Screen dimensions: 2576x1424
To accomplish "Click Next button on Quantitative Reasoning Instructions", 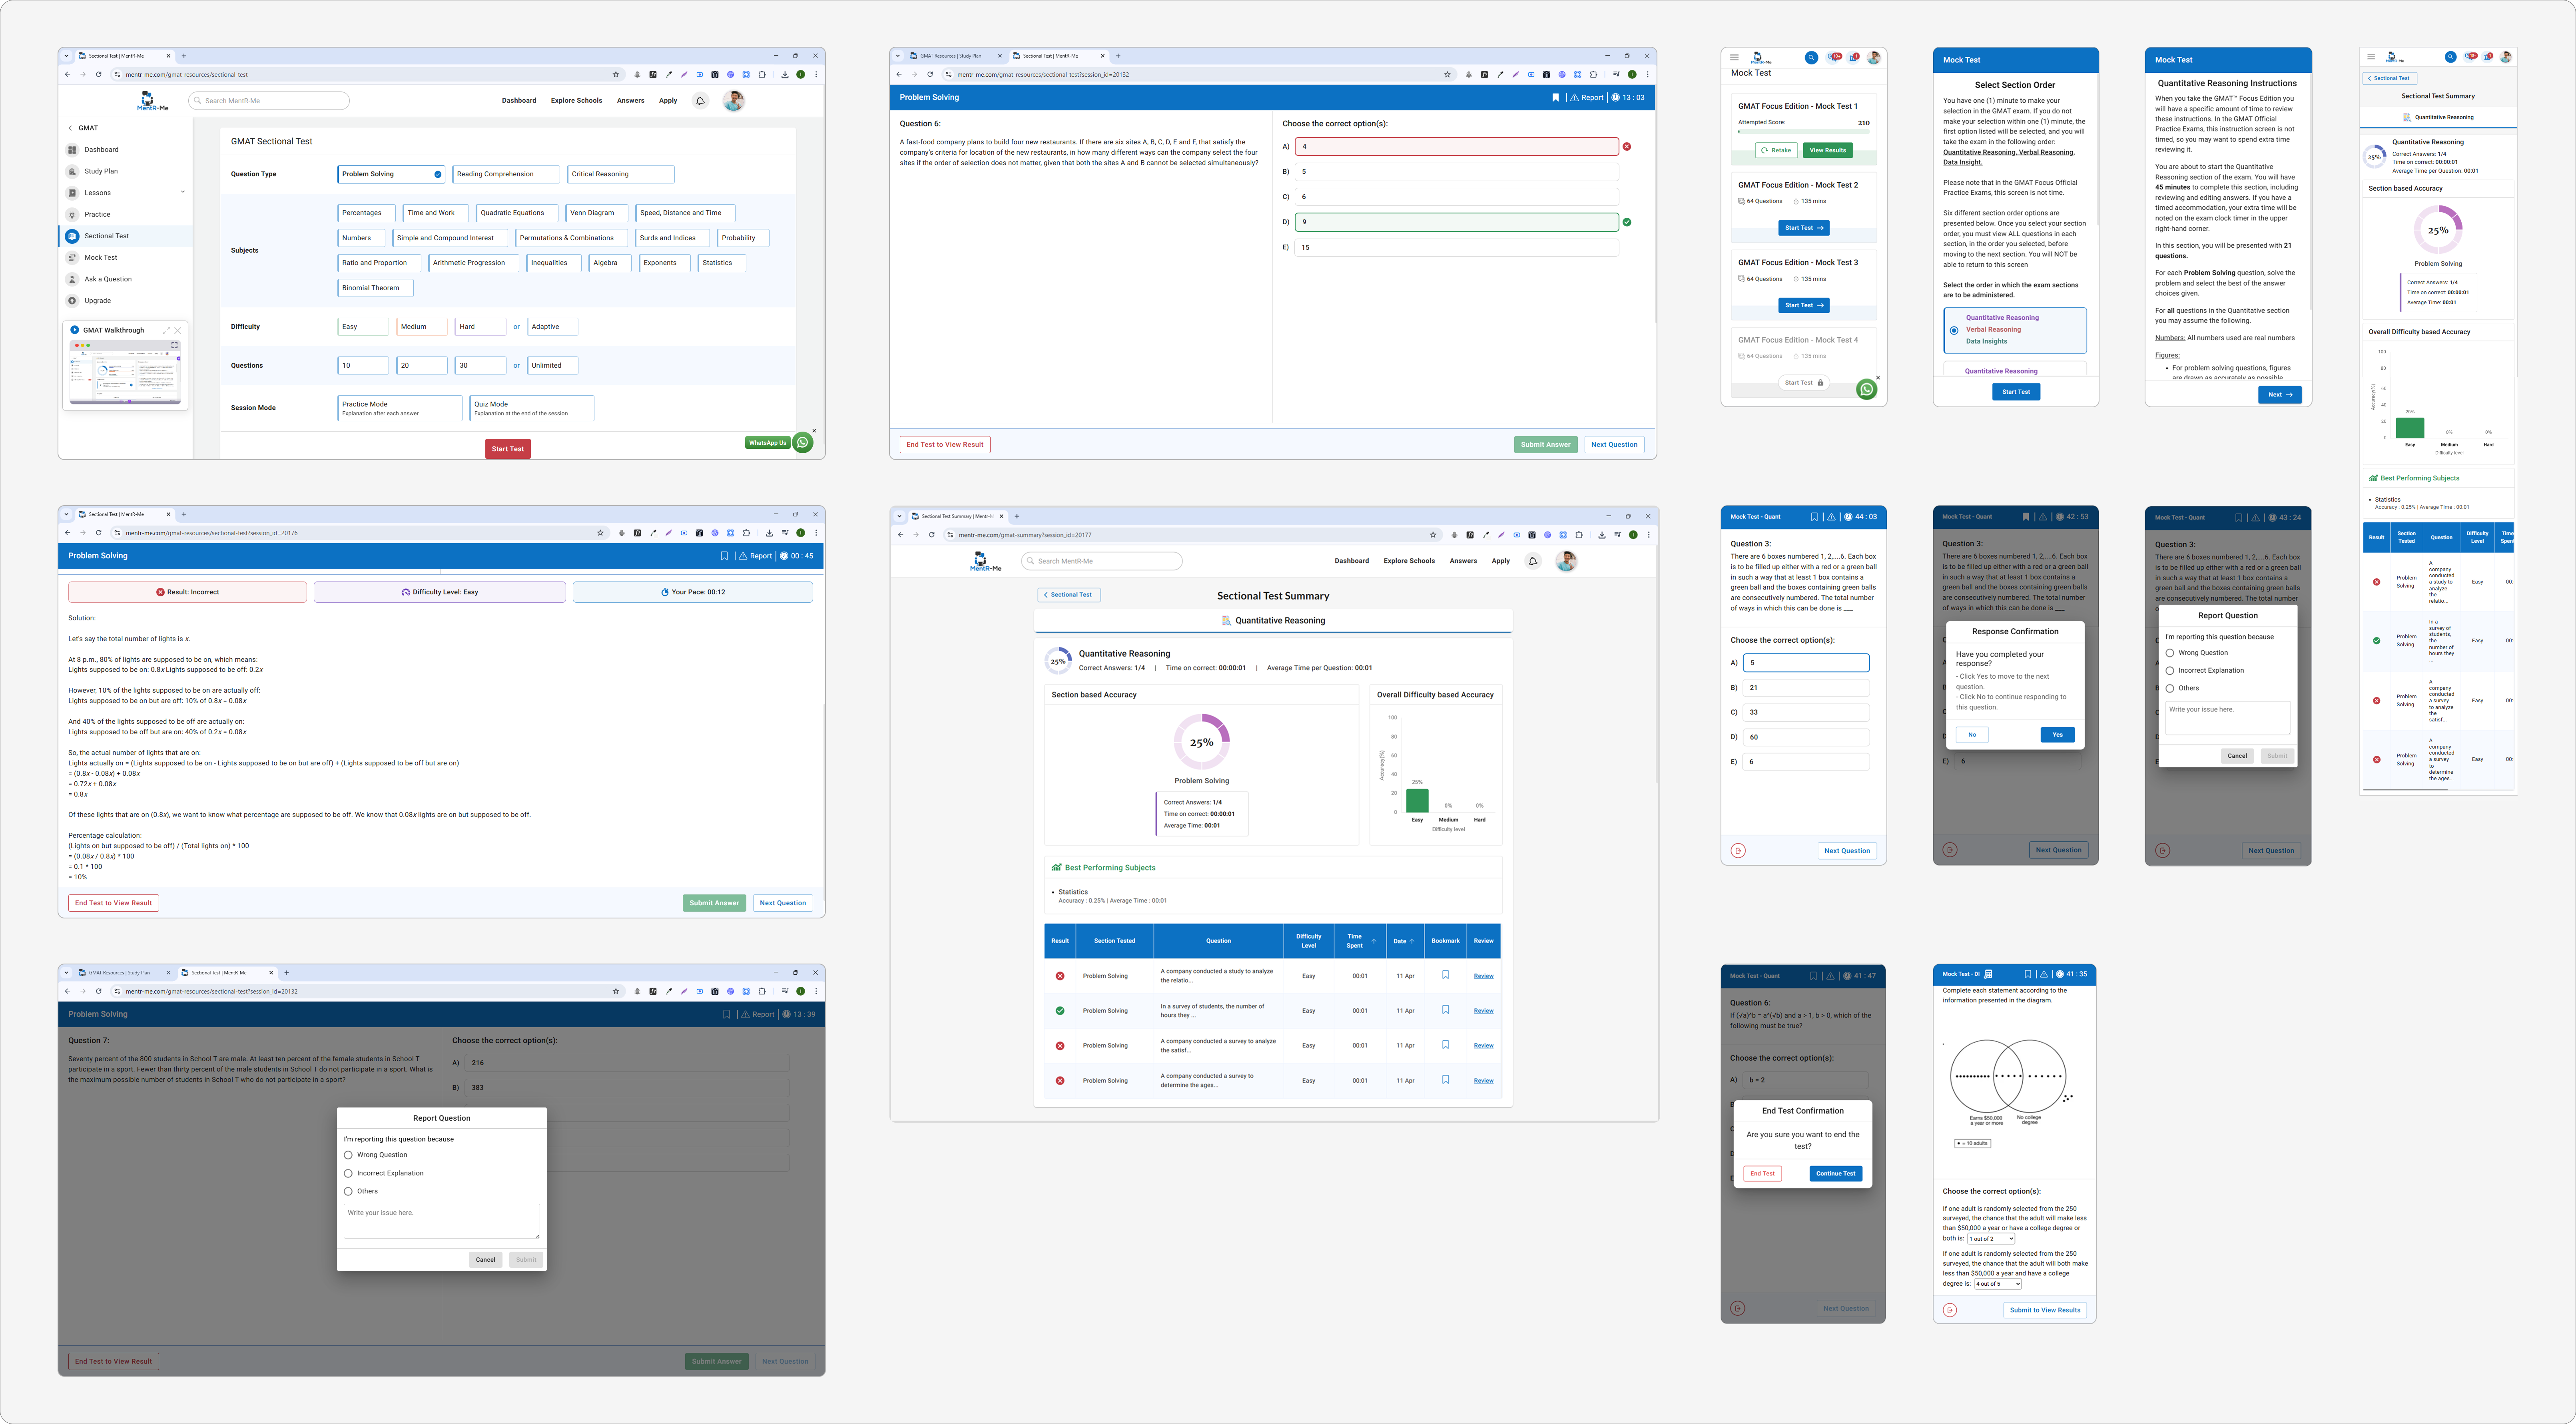I will tap(2280, 395).
